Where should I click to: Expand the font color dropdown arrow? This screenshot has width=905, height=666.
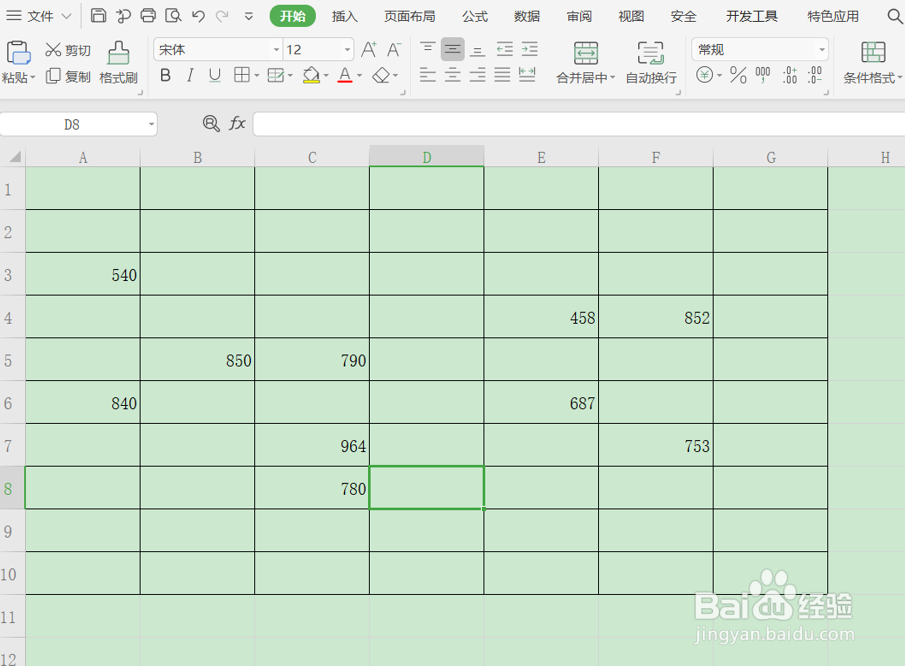coord(360,76)
